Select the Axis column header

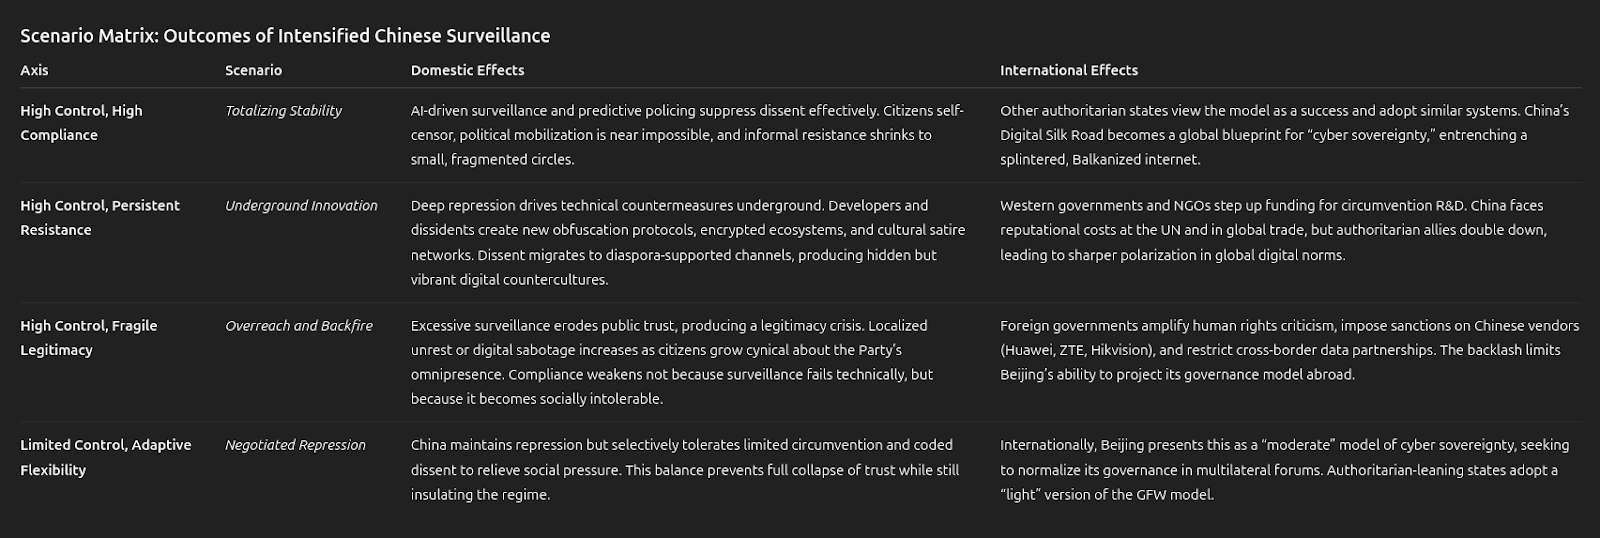(34, 70)
